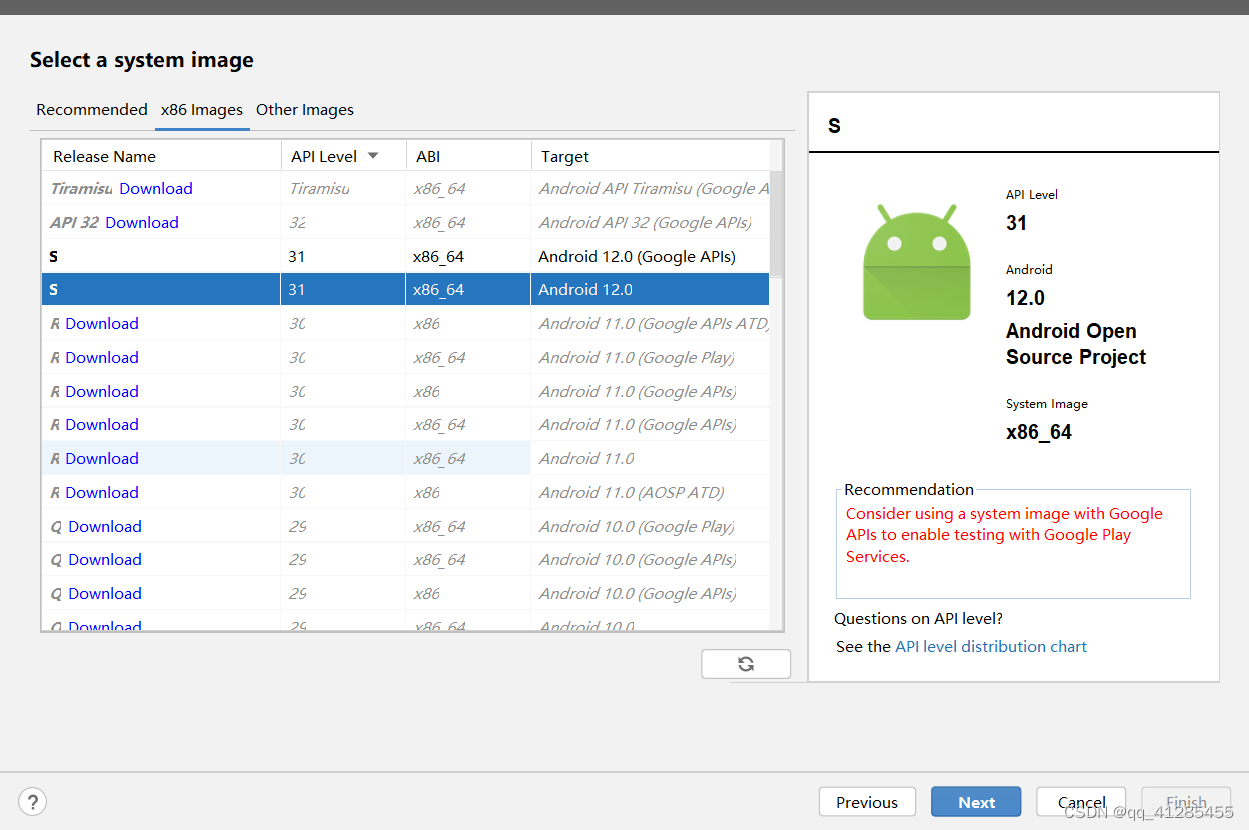1249x830 pixels.
Task: Sort by the Target column header
Action: pyautogui.click(x=651, y=156)
